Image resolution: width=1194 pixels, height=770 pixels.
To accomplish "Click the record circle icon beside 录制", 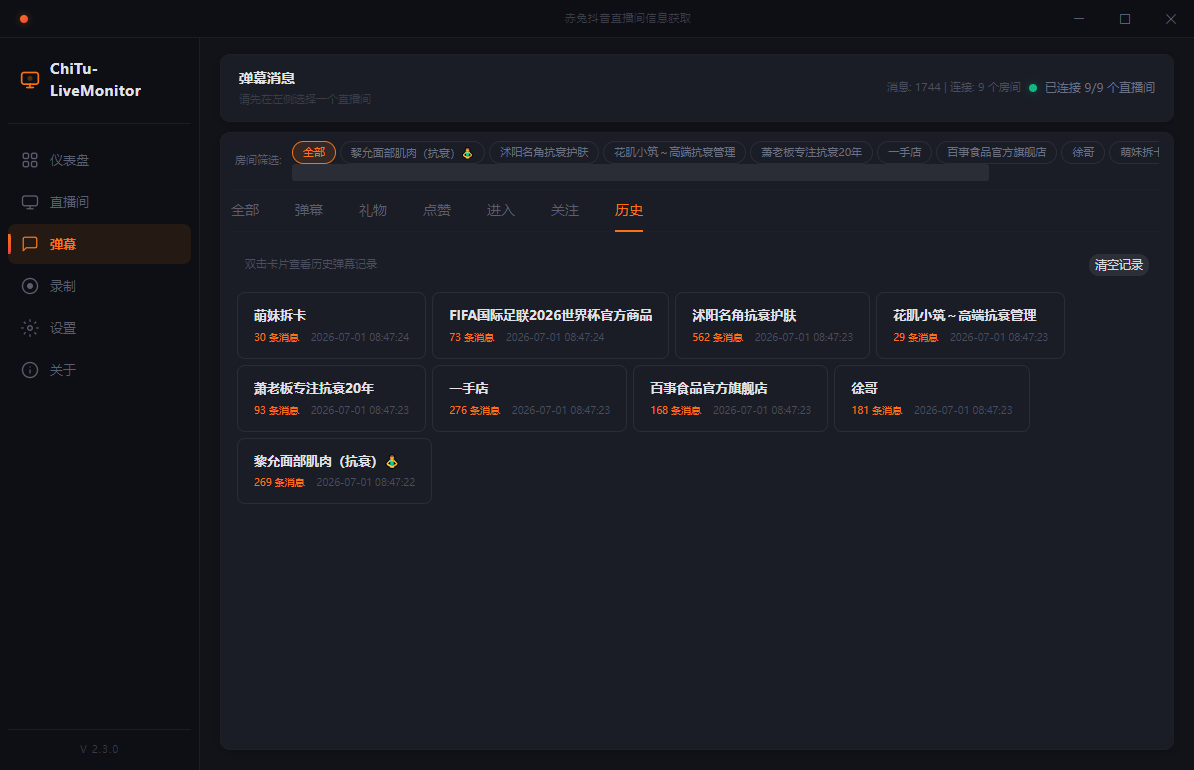I will coord(30,286).
